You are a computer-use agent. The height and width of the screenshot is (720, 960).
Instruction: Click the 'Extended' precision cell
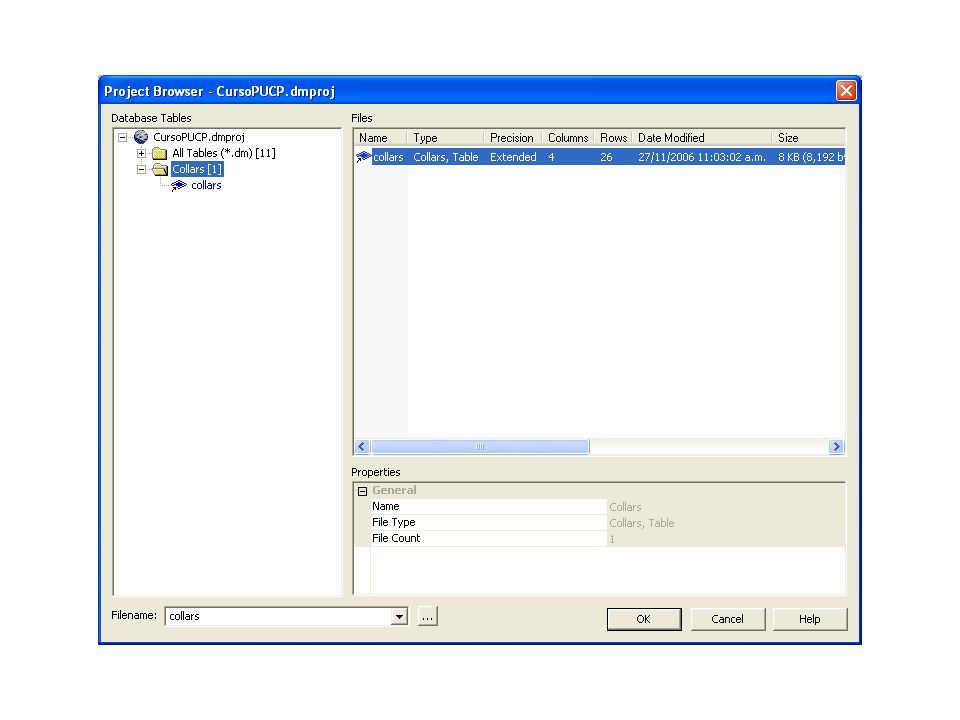click(513, 157)
